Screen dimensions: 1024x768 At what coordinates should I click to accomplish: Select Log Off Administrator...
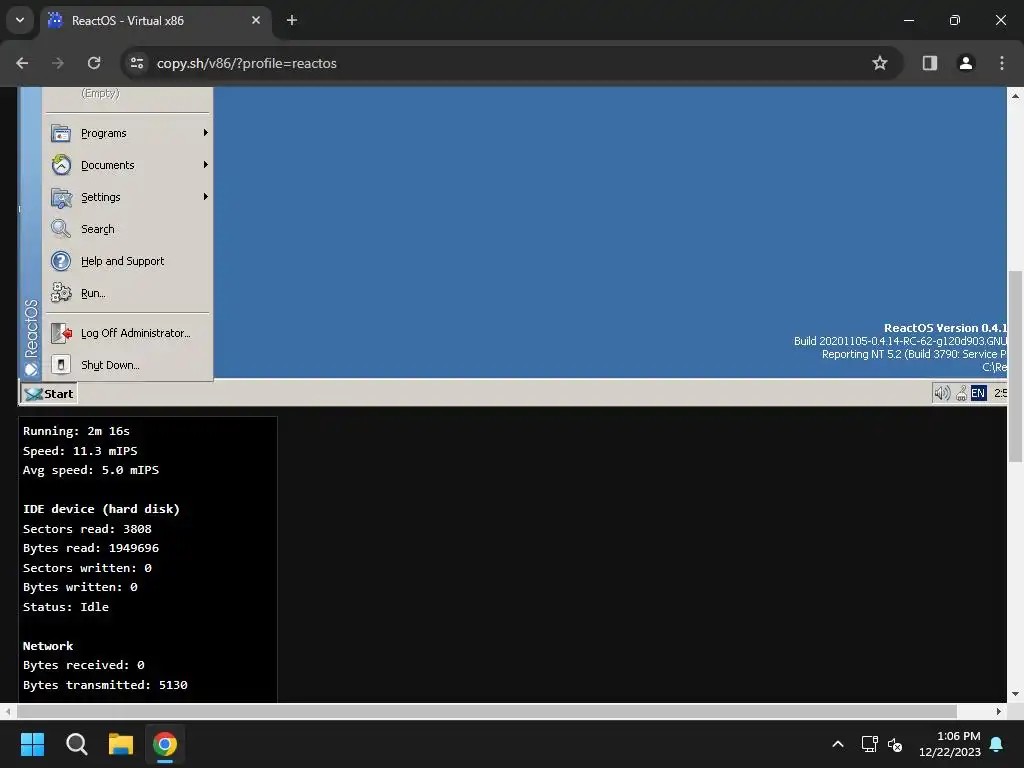129,333
